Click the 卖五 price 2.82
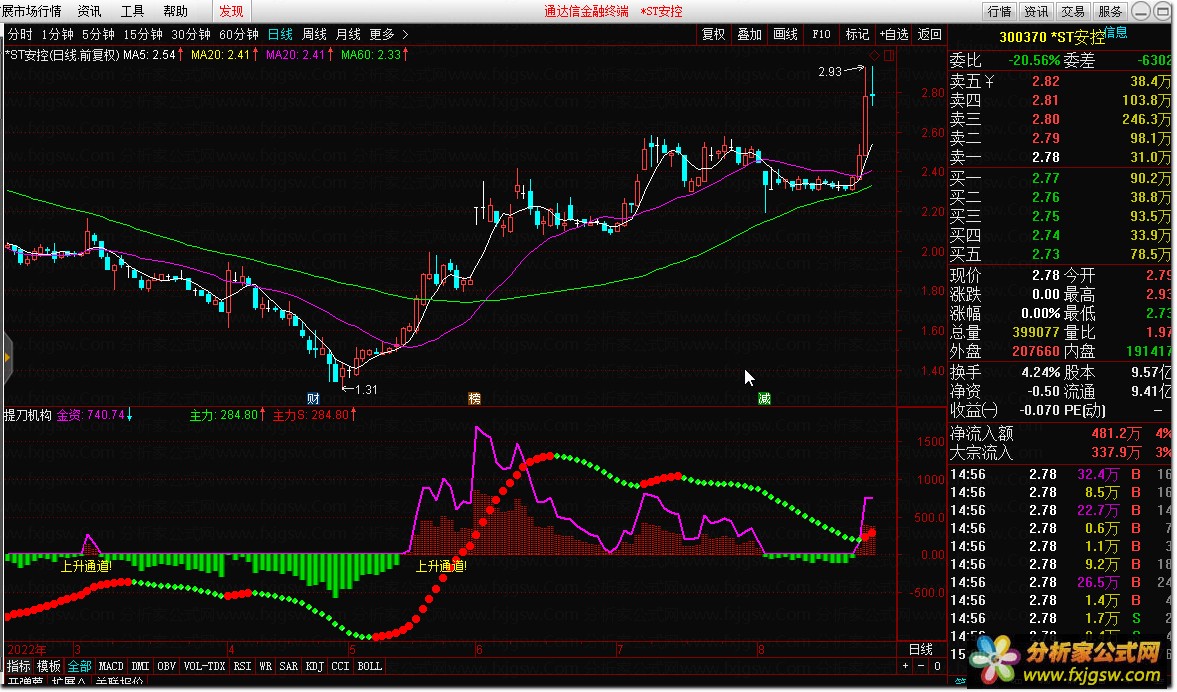Viewport: 1177px width, 692px height. coord(1046,81)
